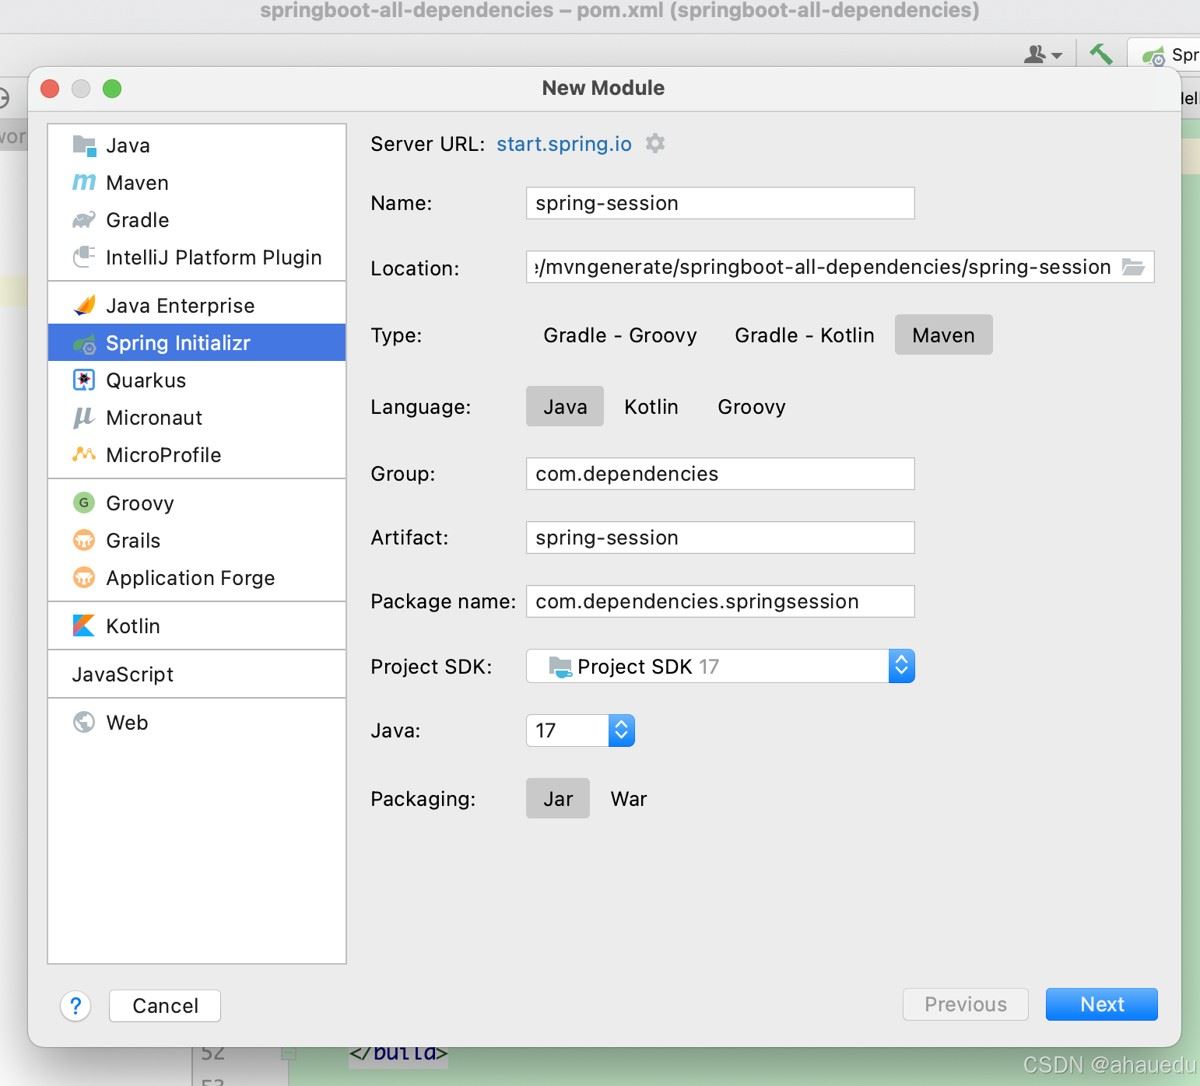Open the Project SDK dropdown
Screen dimensions: 1200x1086
click(720, 666)
